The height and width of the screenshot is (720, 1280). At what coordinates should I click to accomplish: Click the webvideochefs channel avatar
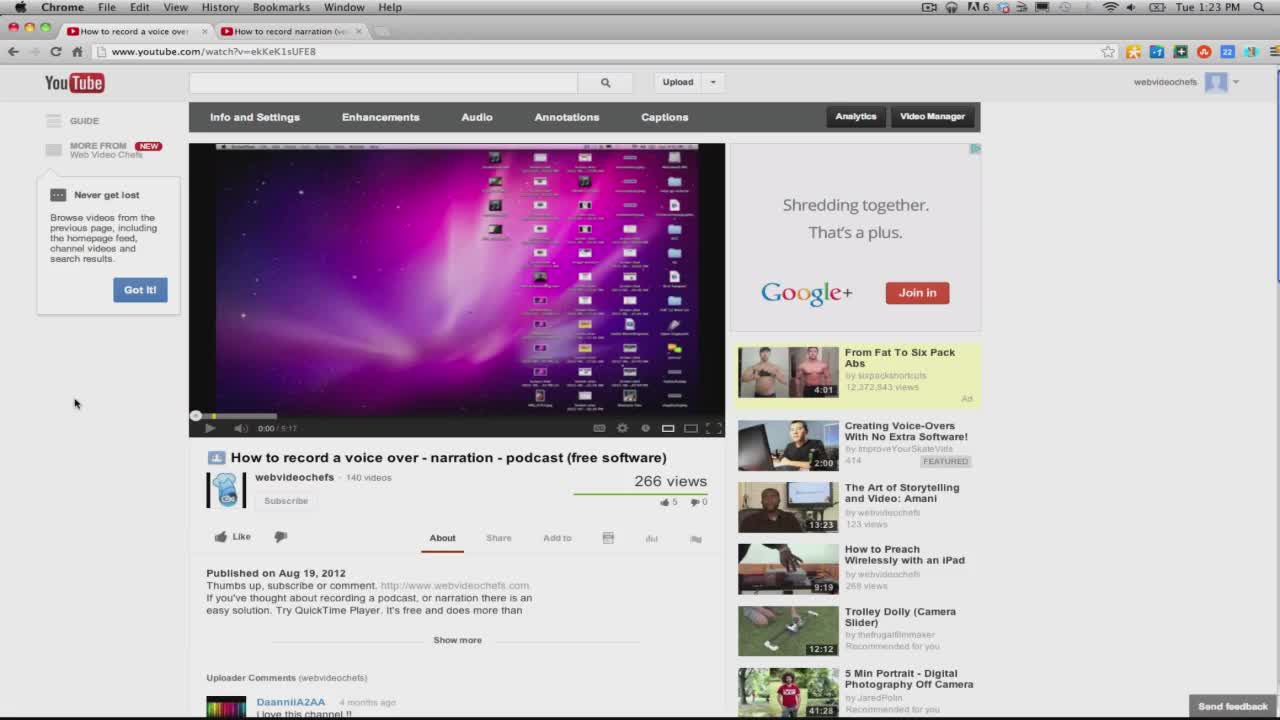pos(226,490)
